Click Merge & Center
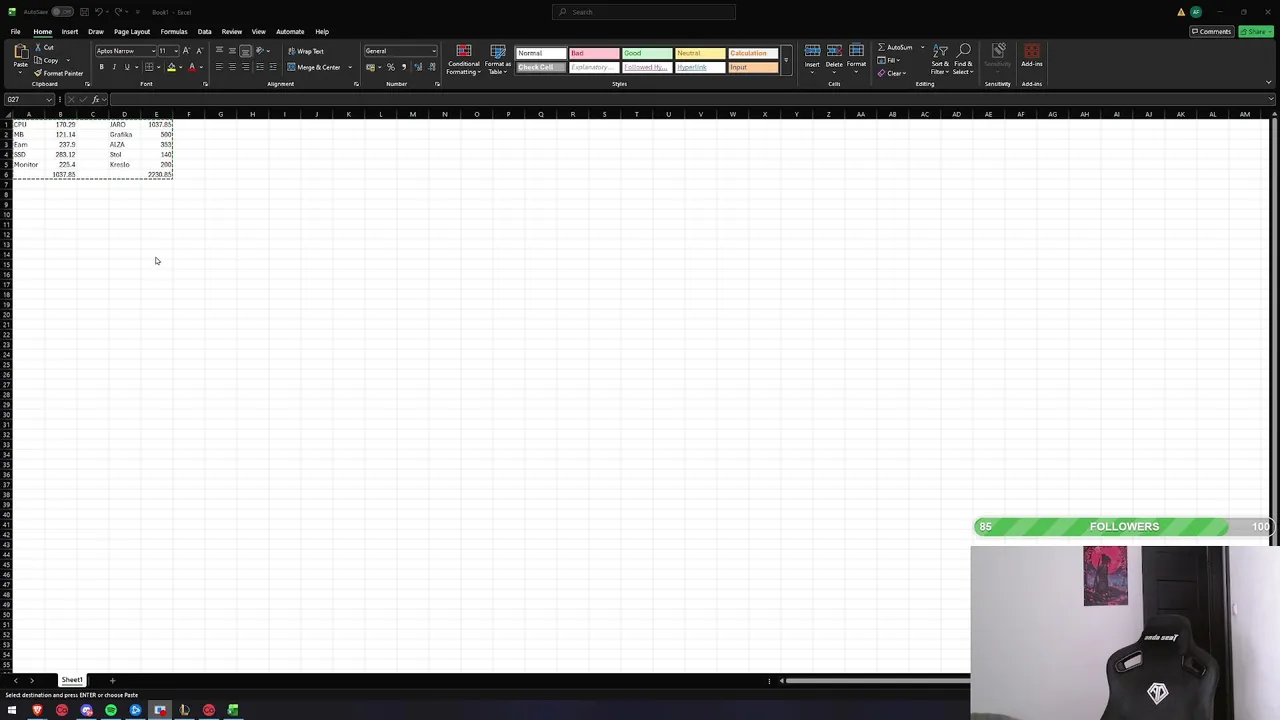The image size is (1280, 720). [314, 67]
